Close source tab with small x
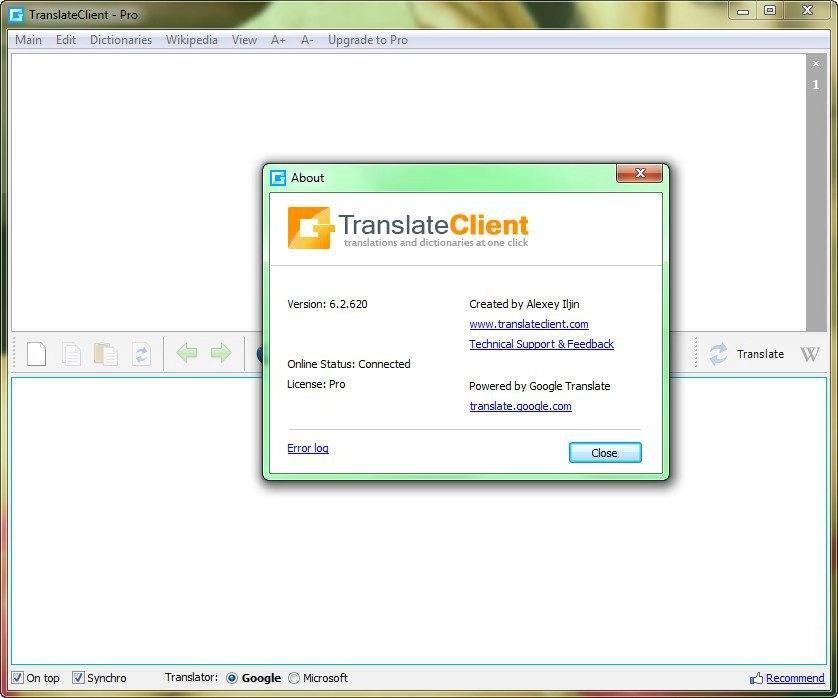838x698 pixels. (816, 64)
